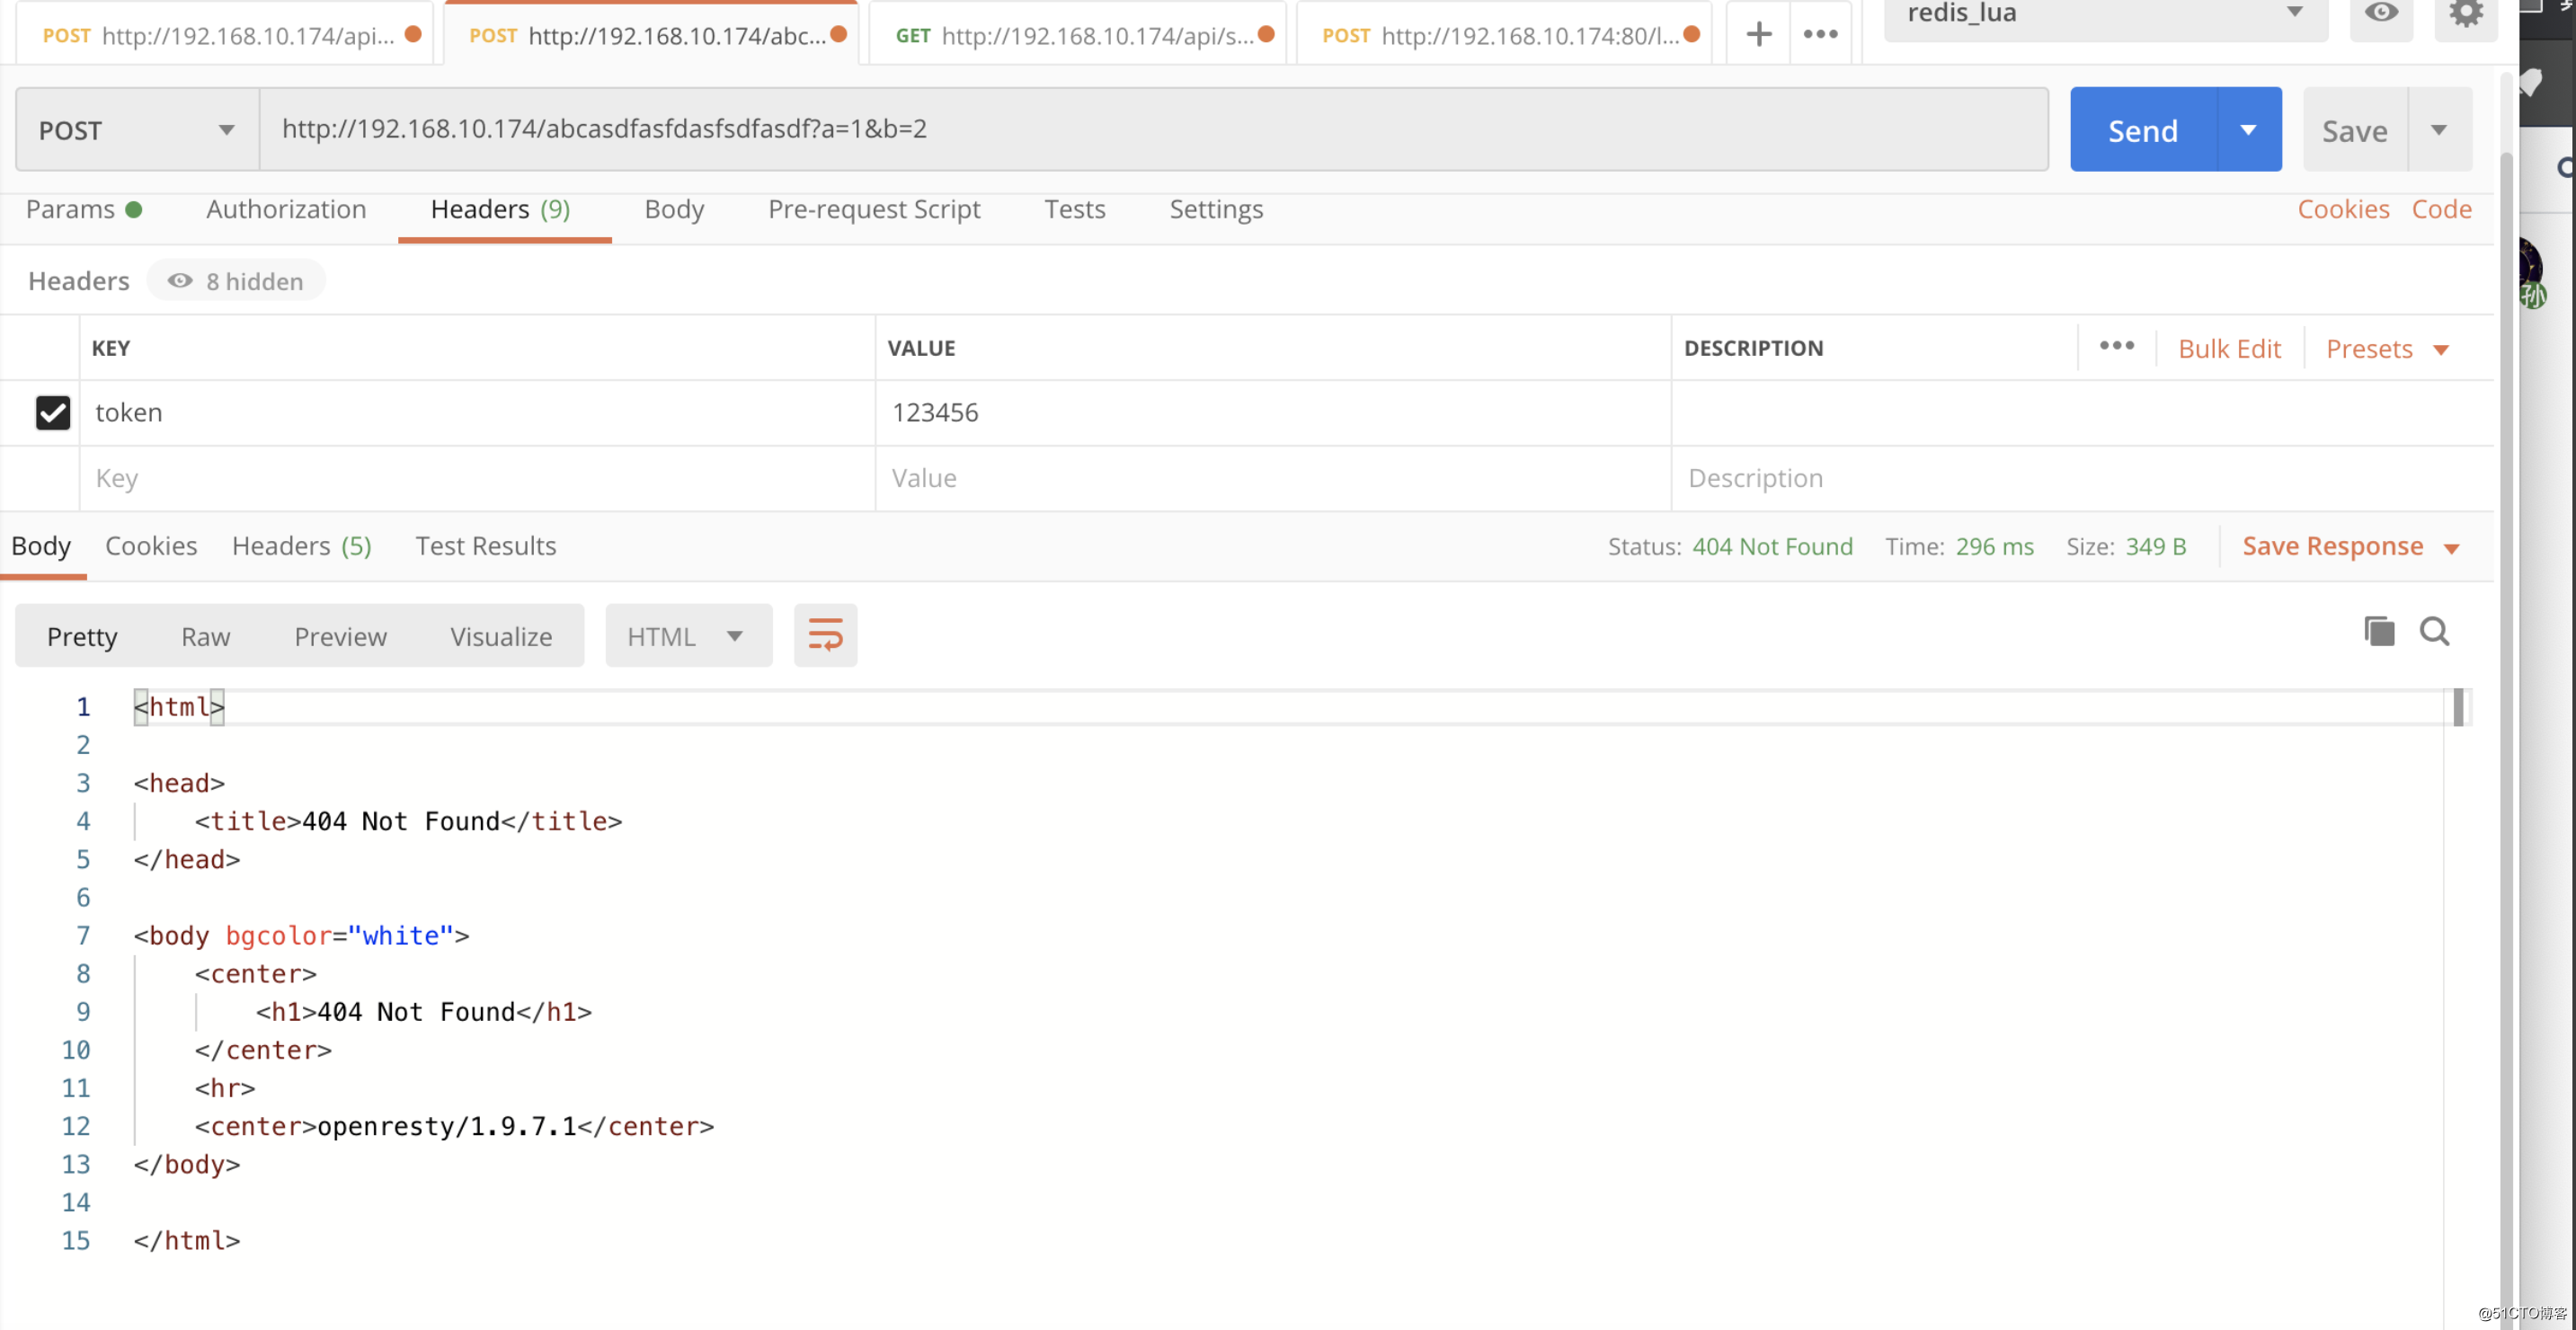Expand the Send button arrow options
The image size is (2576, 1330).
tap(2248, 130)
